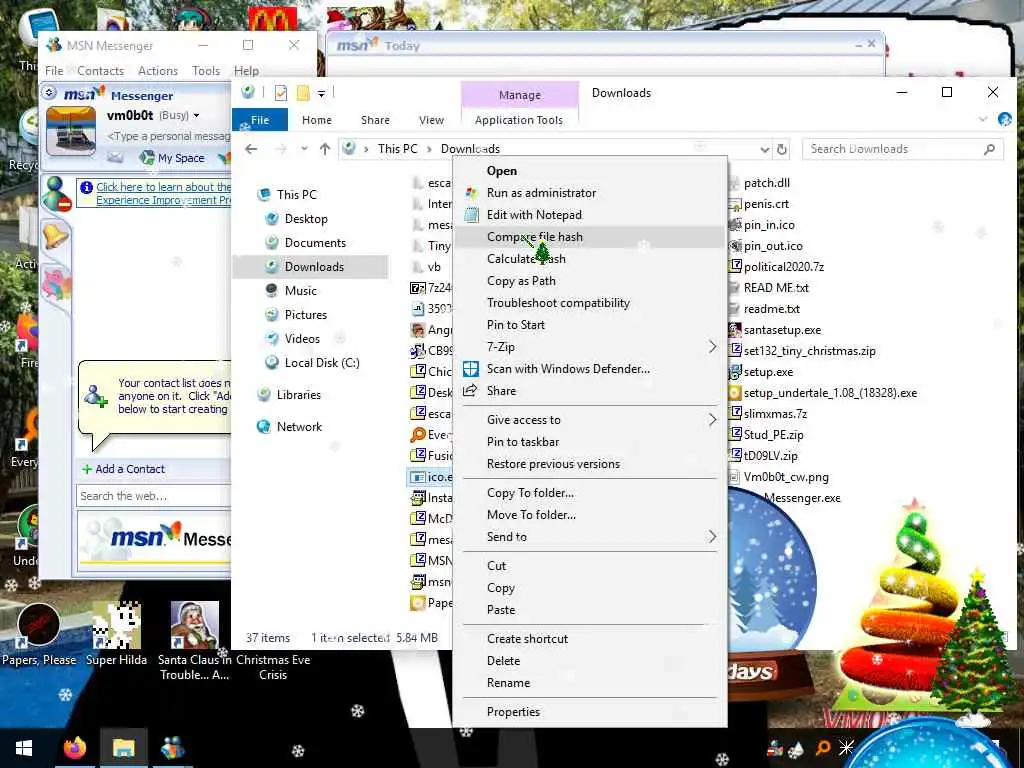Click MSN Messenger taskbar icon

172,748
